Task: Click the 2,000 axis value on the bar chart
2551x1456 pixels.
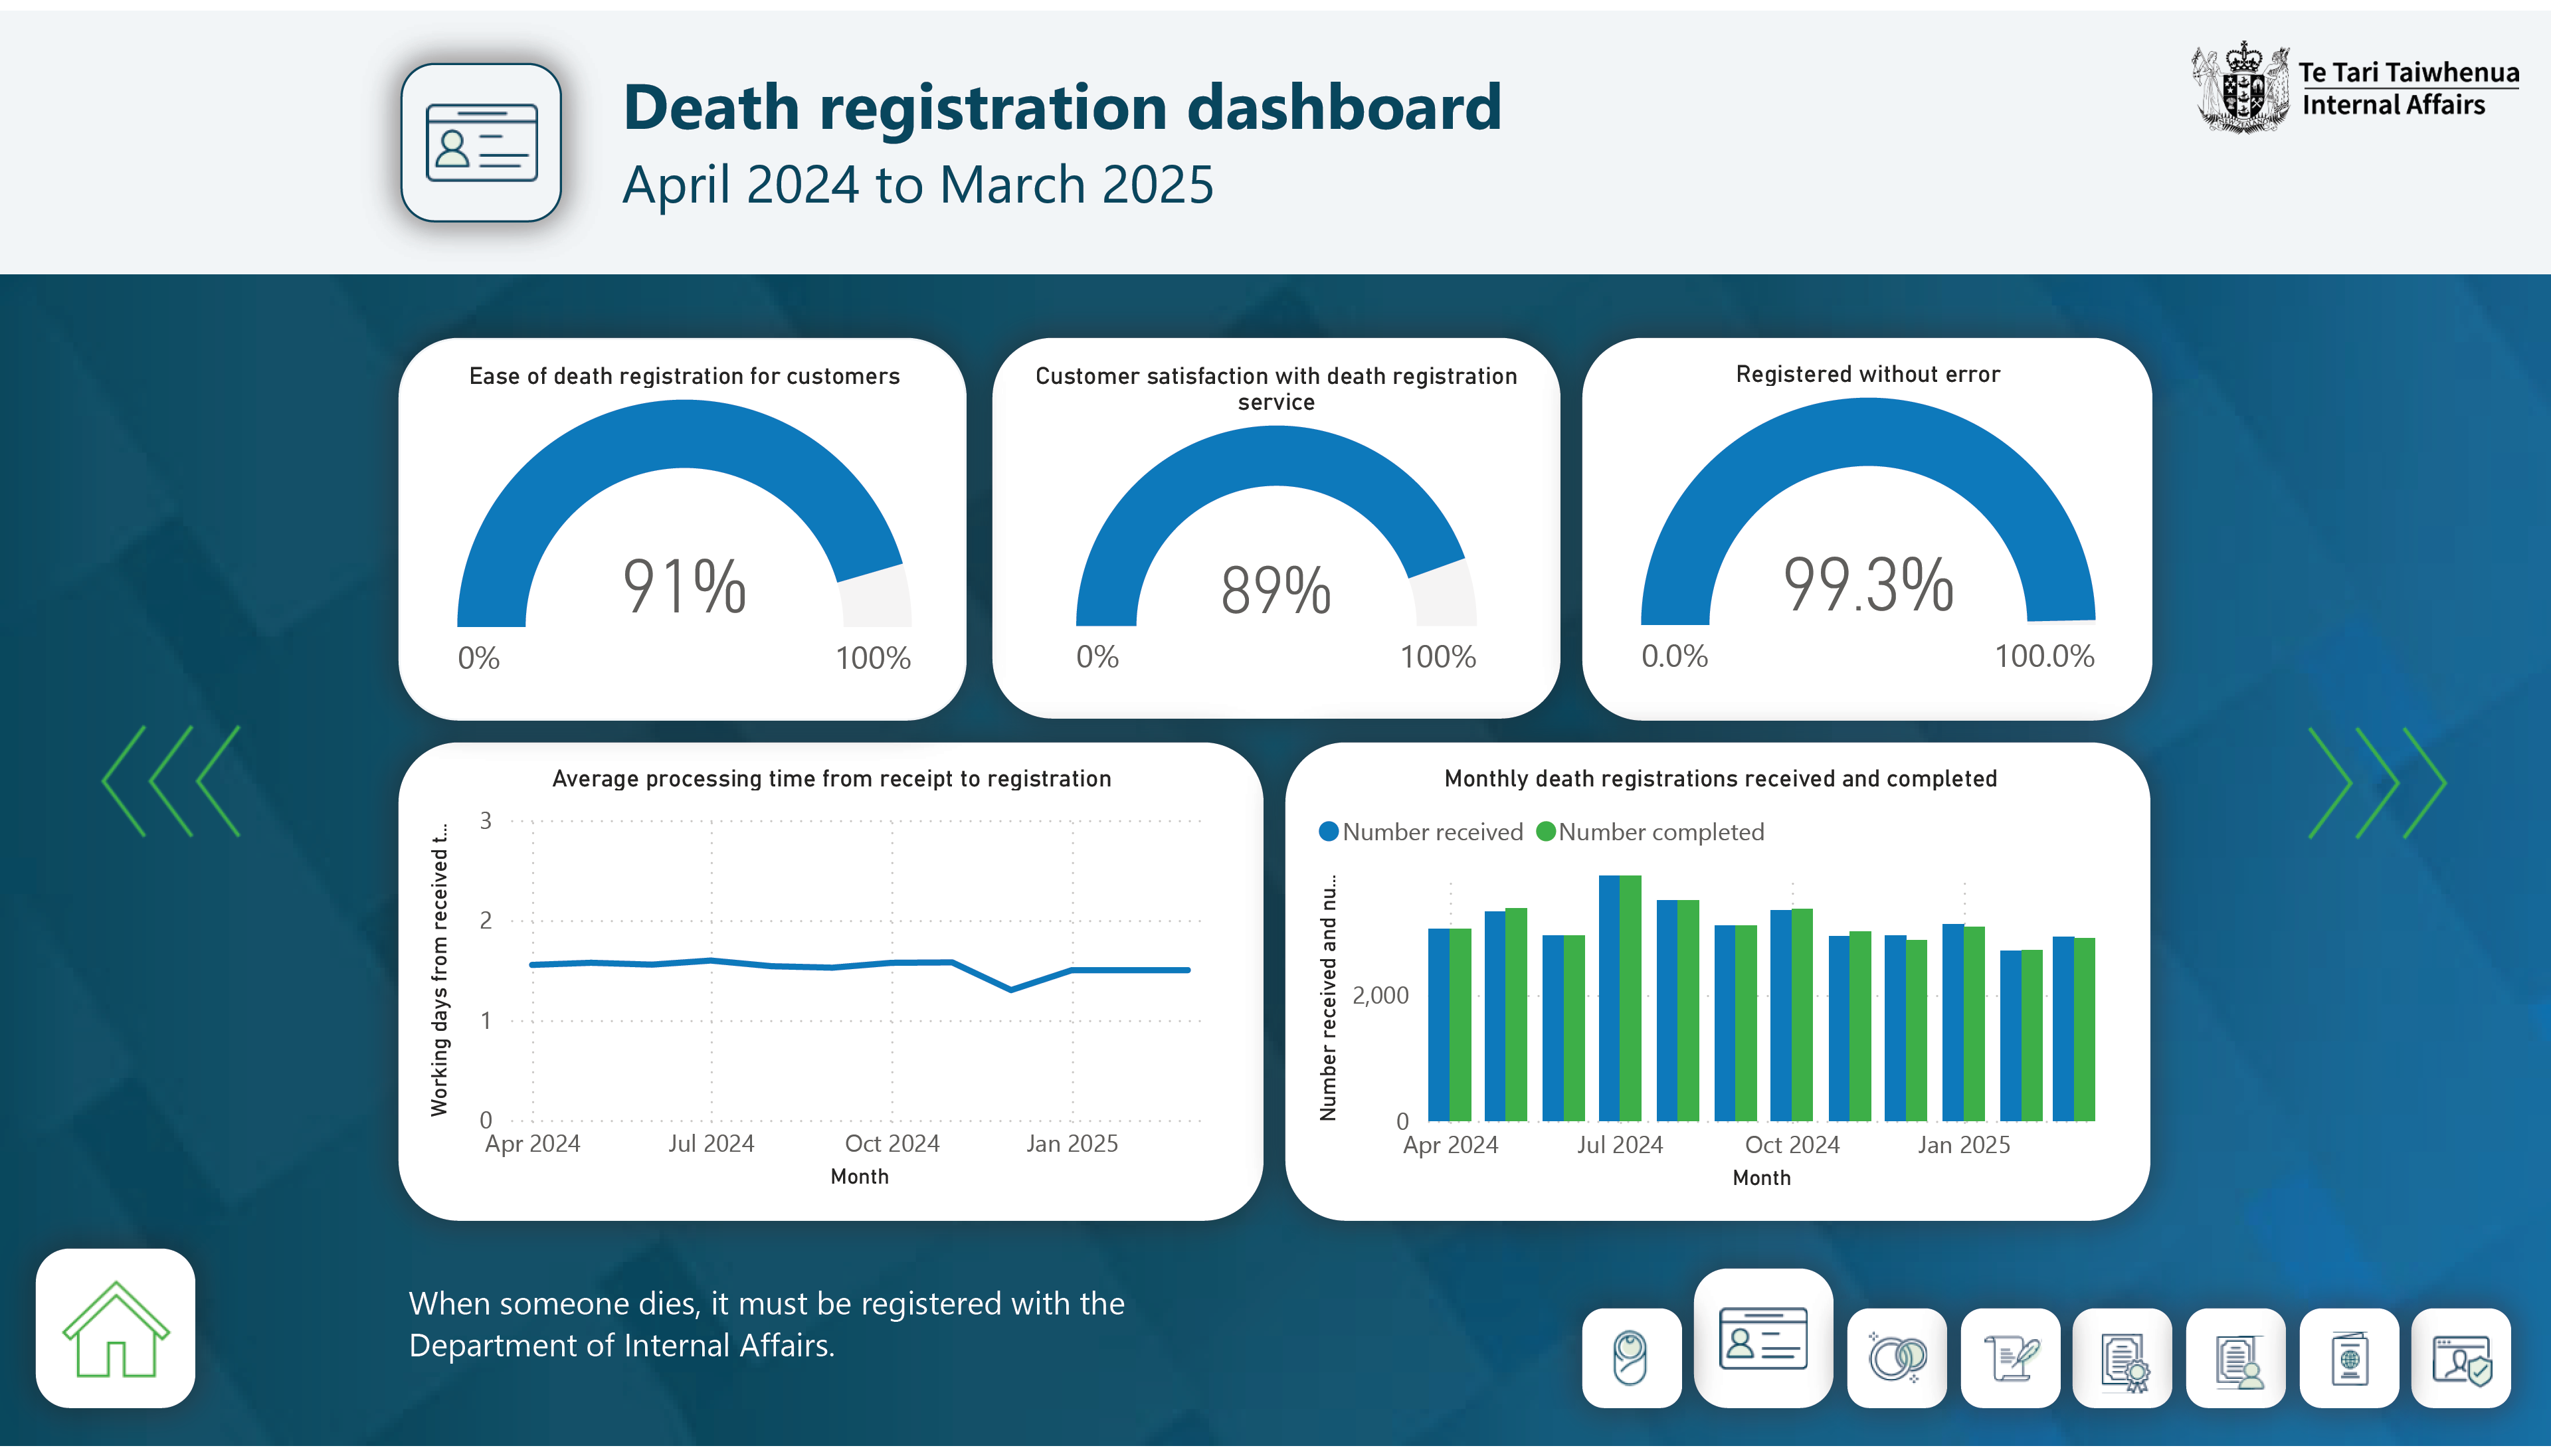Action: (1380, 996)
